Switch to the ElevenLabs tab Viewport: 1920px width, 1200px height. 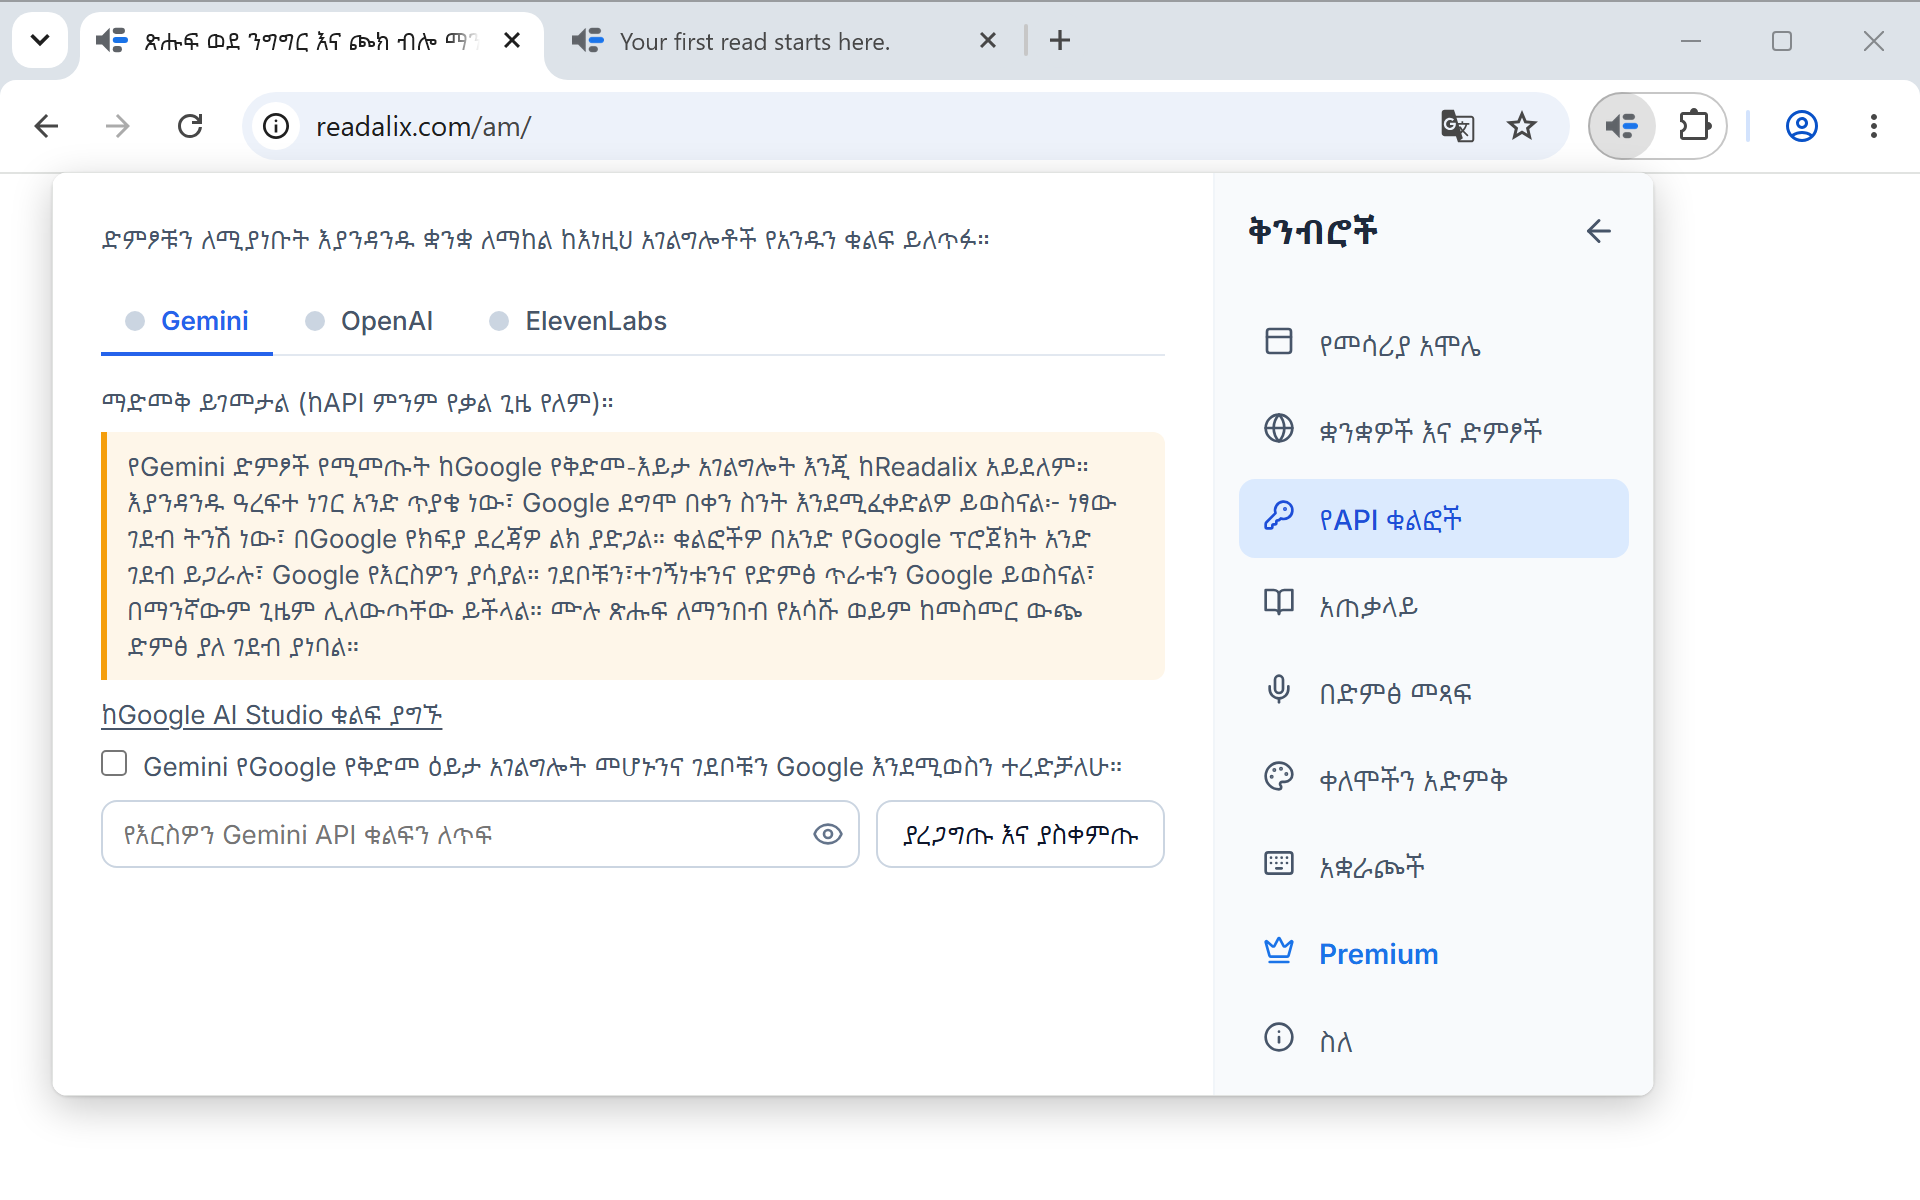click(577, 321)
